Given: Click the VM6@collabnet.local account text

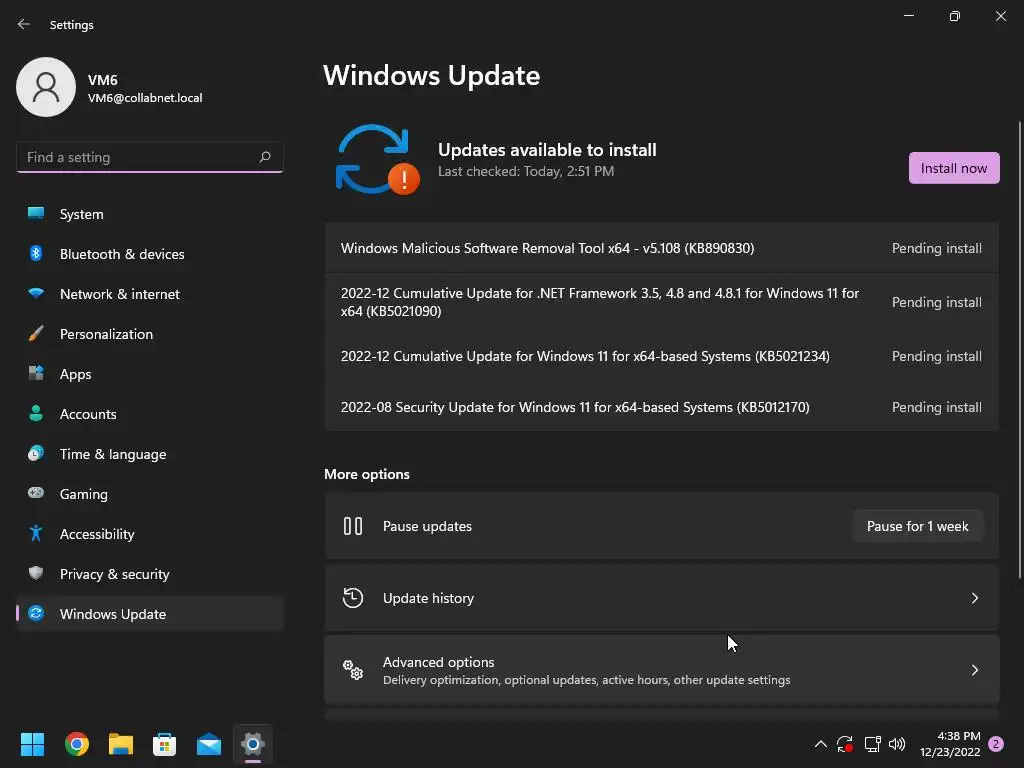Looking at the screenshot, I should click(x=145, y=98).
